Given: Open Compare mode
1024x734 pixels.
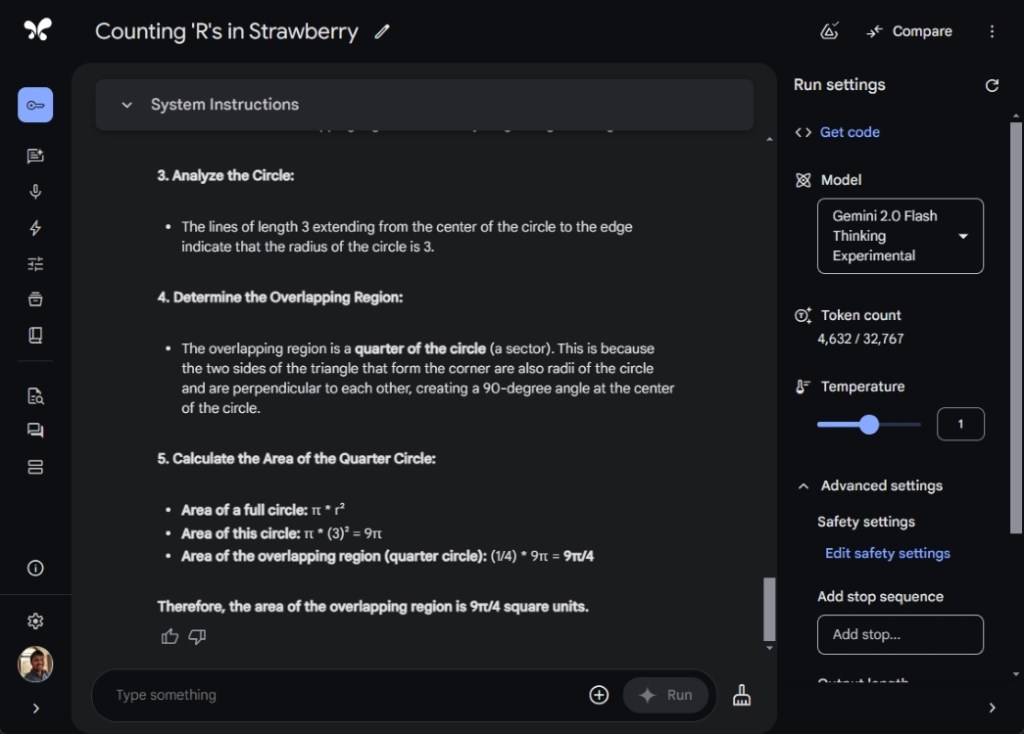Looking at the screenshot, I should coord(909,31).
